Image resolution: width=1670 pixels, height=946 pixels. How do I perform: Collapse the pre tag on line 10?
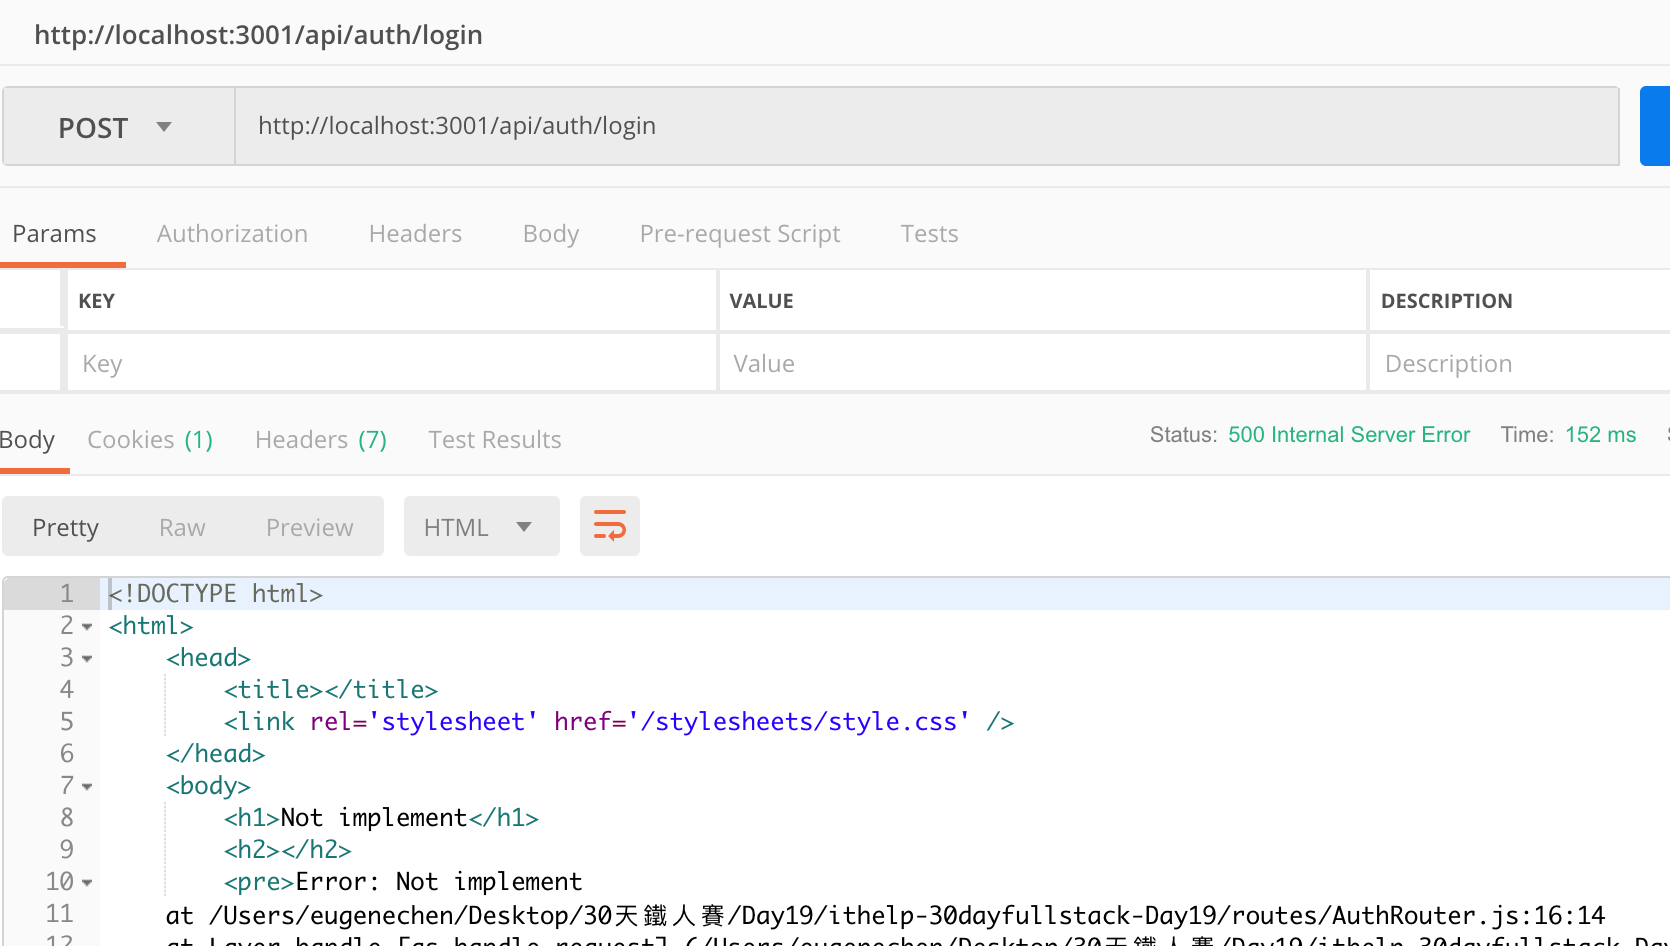pyautogui.click(x=87, y=883)
